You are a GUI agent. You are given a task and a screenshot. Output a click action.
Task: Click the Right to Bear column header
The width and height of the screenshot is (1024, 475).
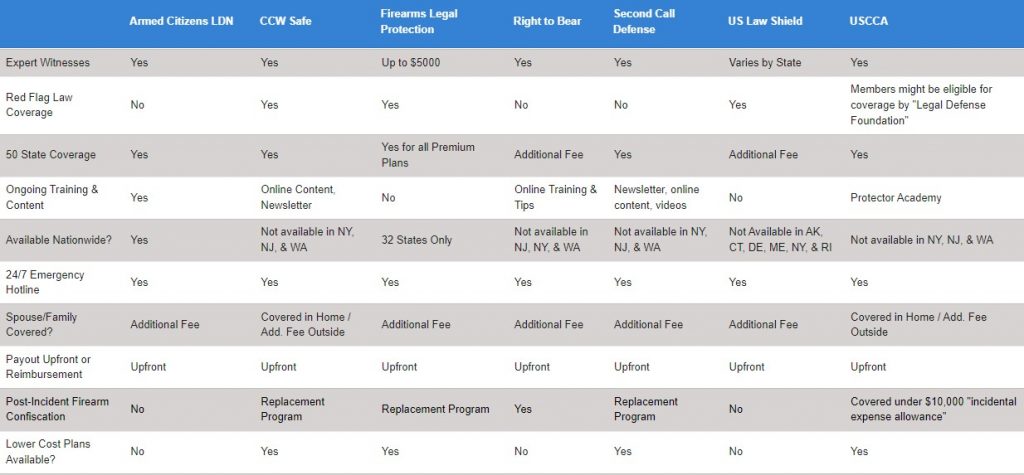coord(547,21)
